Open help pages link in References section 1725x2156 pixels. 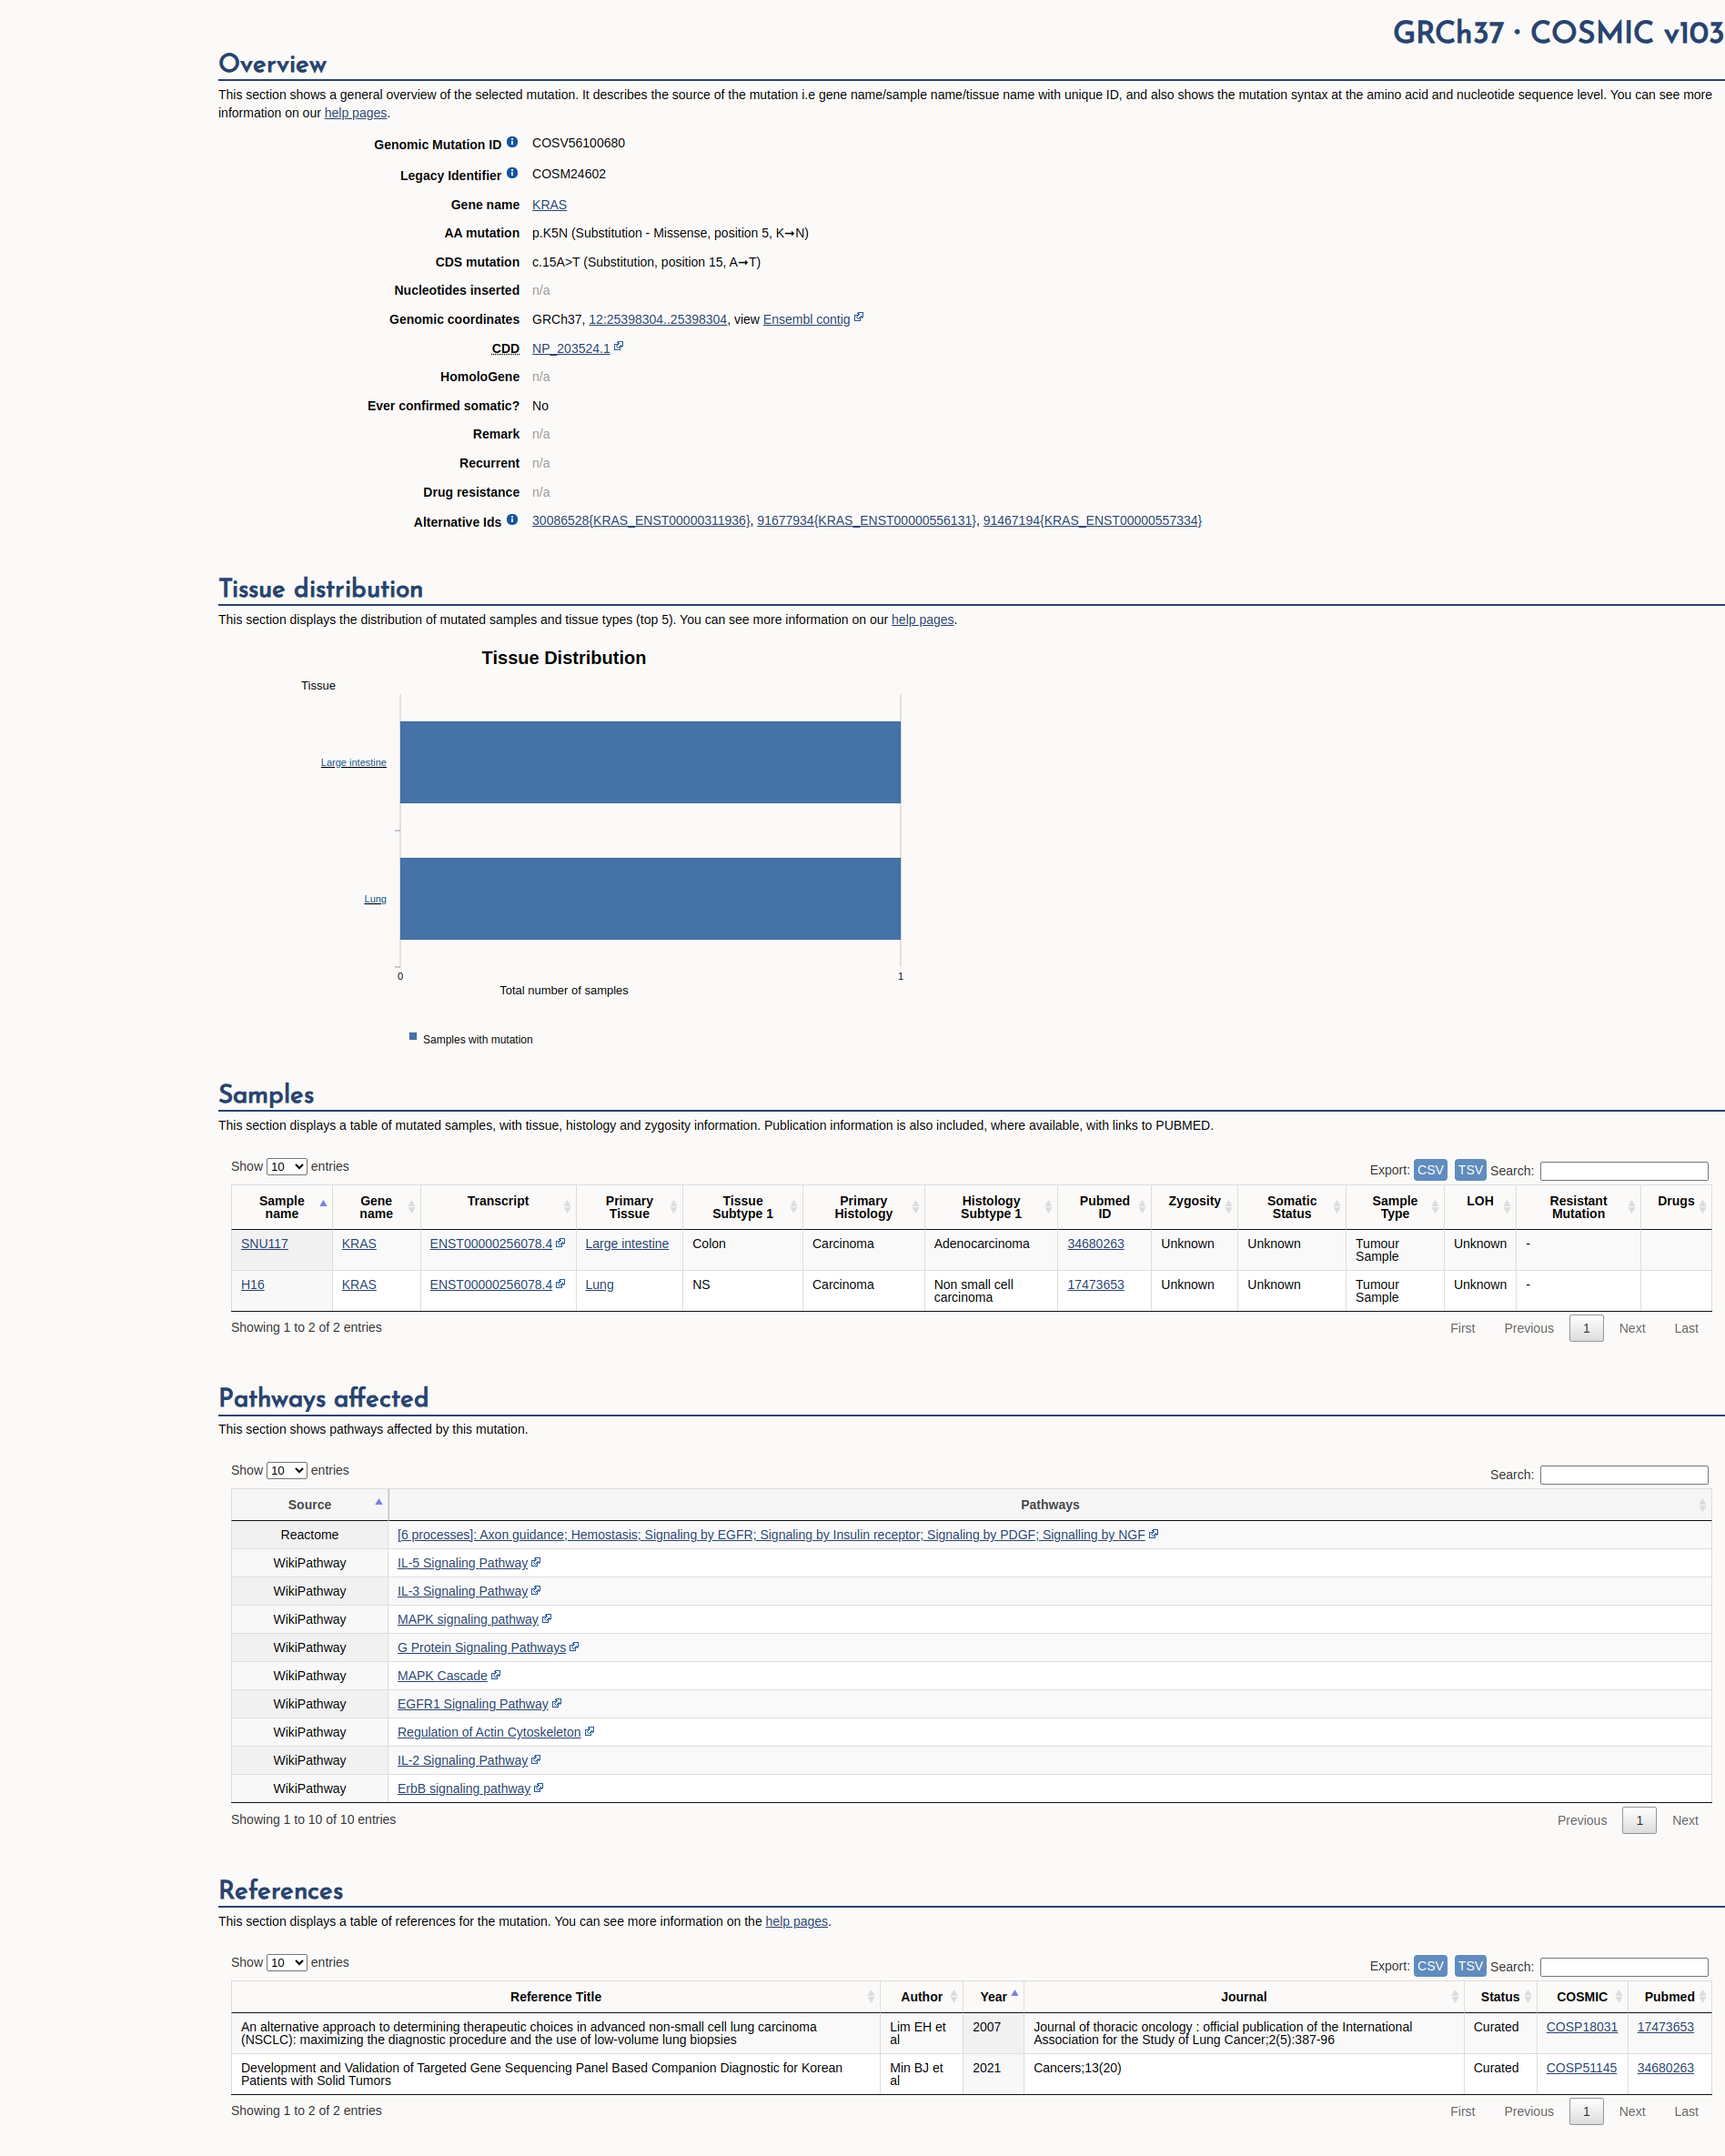796,1921
